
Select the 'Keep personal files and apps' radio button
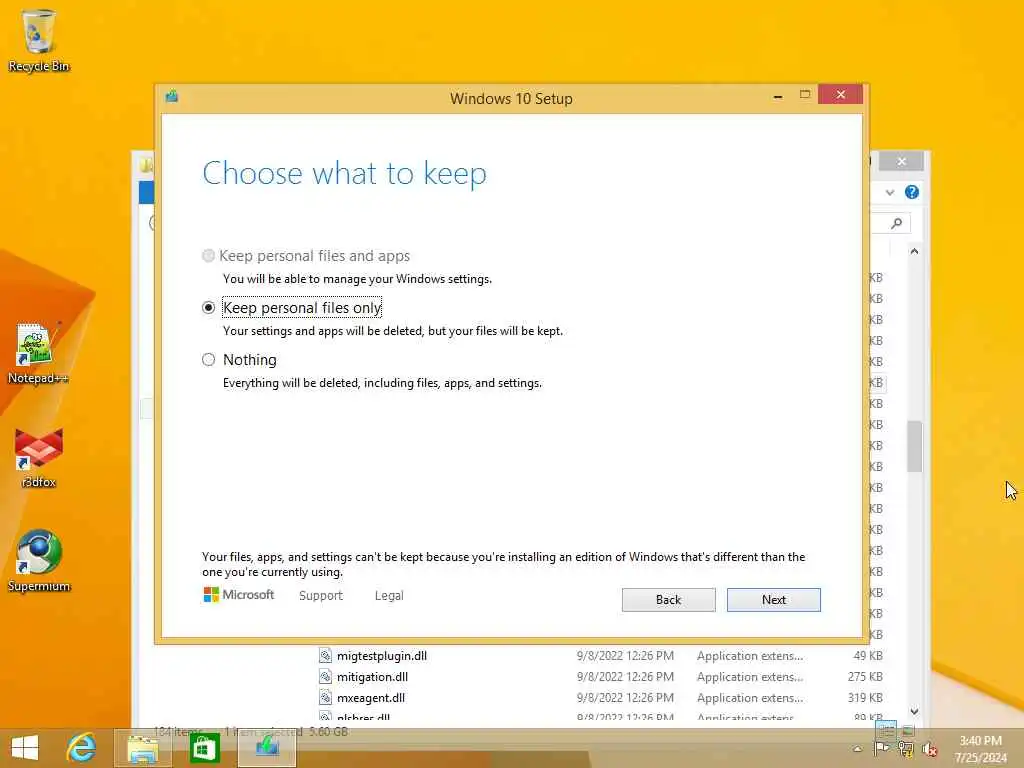208,255
